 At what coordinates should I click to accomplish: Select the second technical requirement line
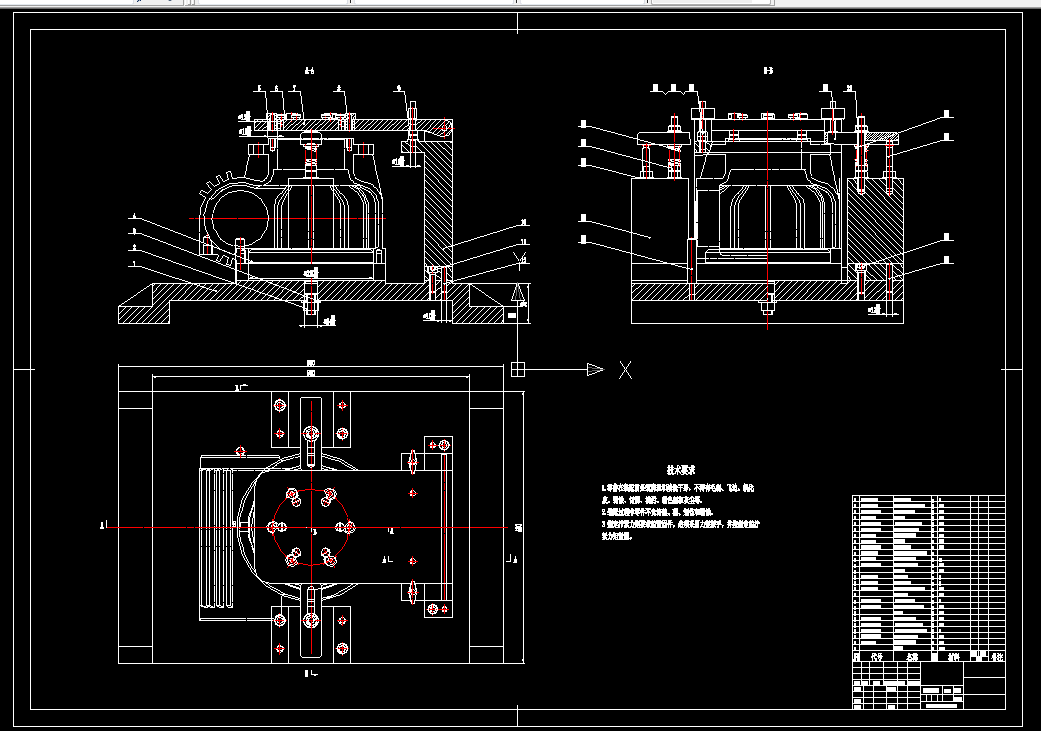(x=657, y=512)
